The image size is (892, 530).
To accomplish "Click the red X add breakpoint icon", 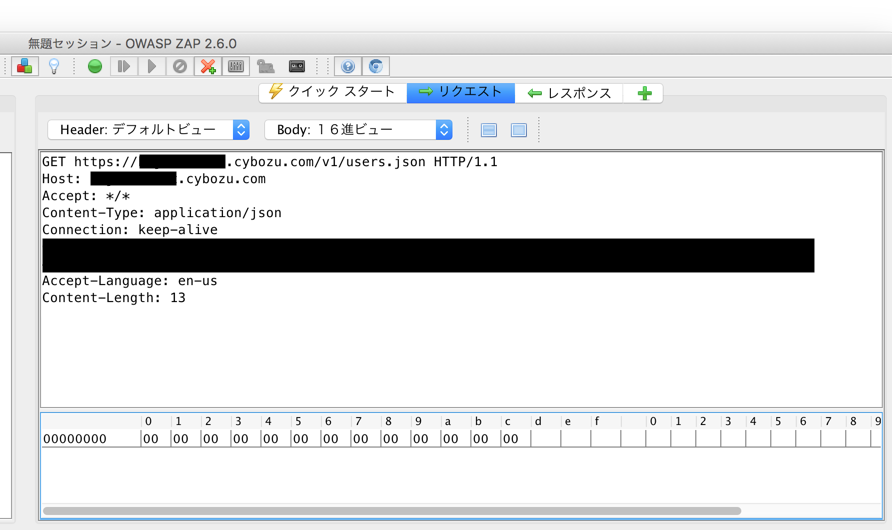I will pos(208,67).
